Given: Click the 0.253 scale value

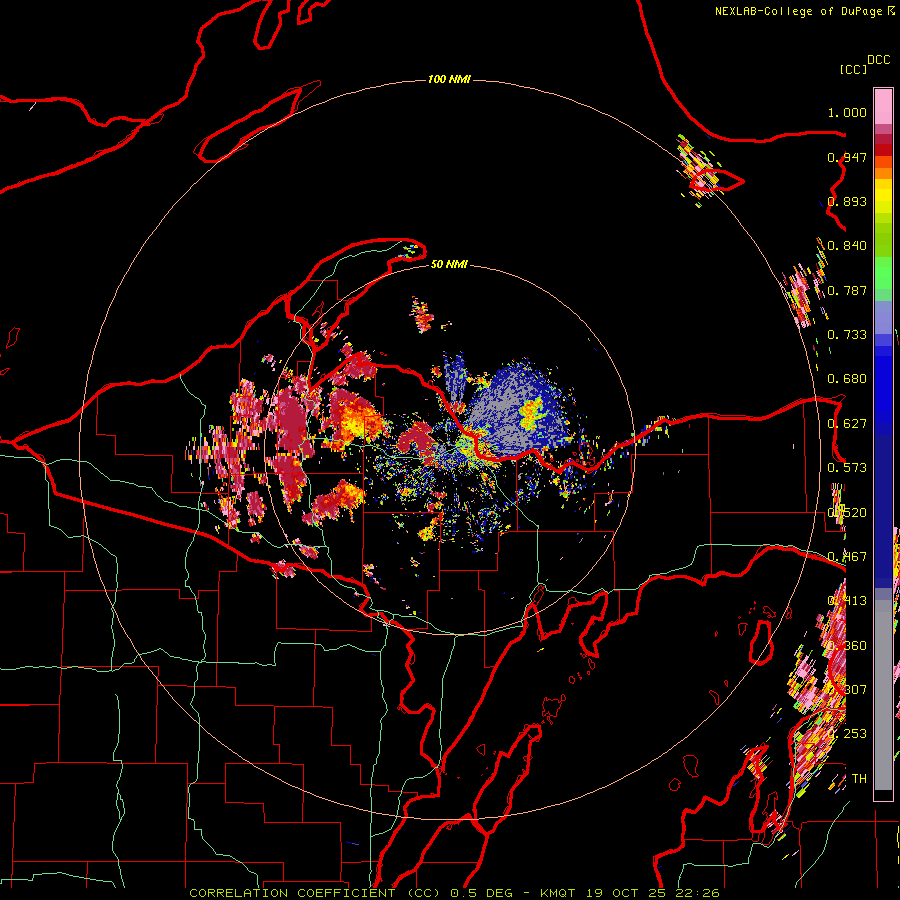Looking at the screenshot, I should pos(847,734).
